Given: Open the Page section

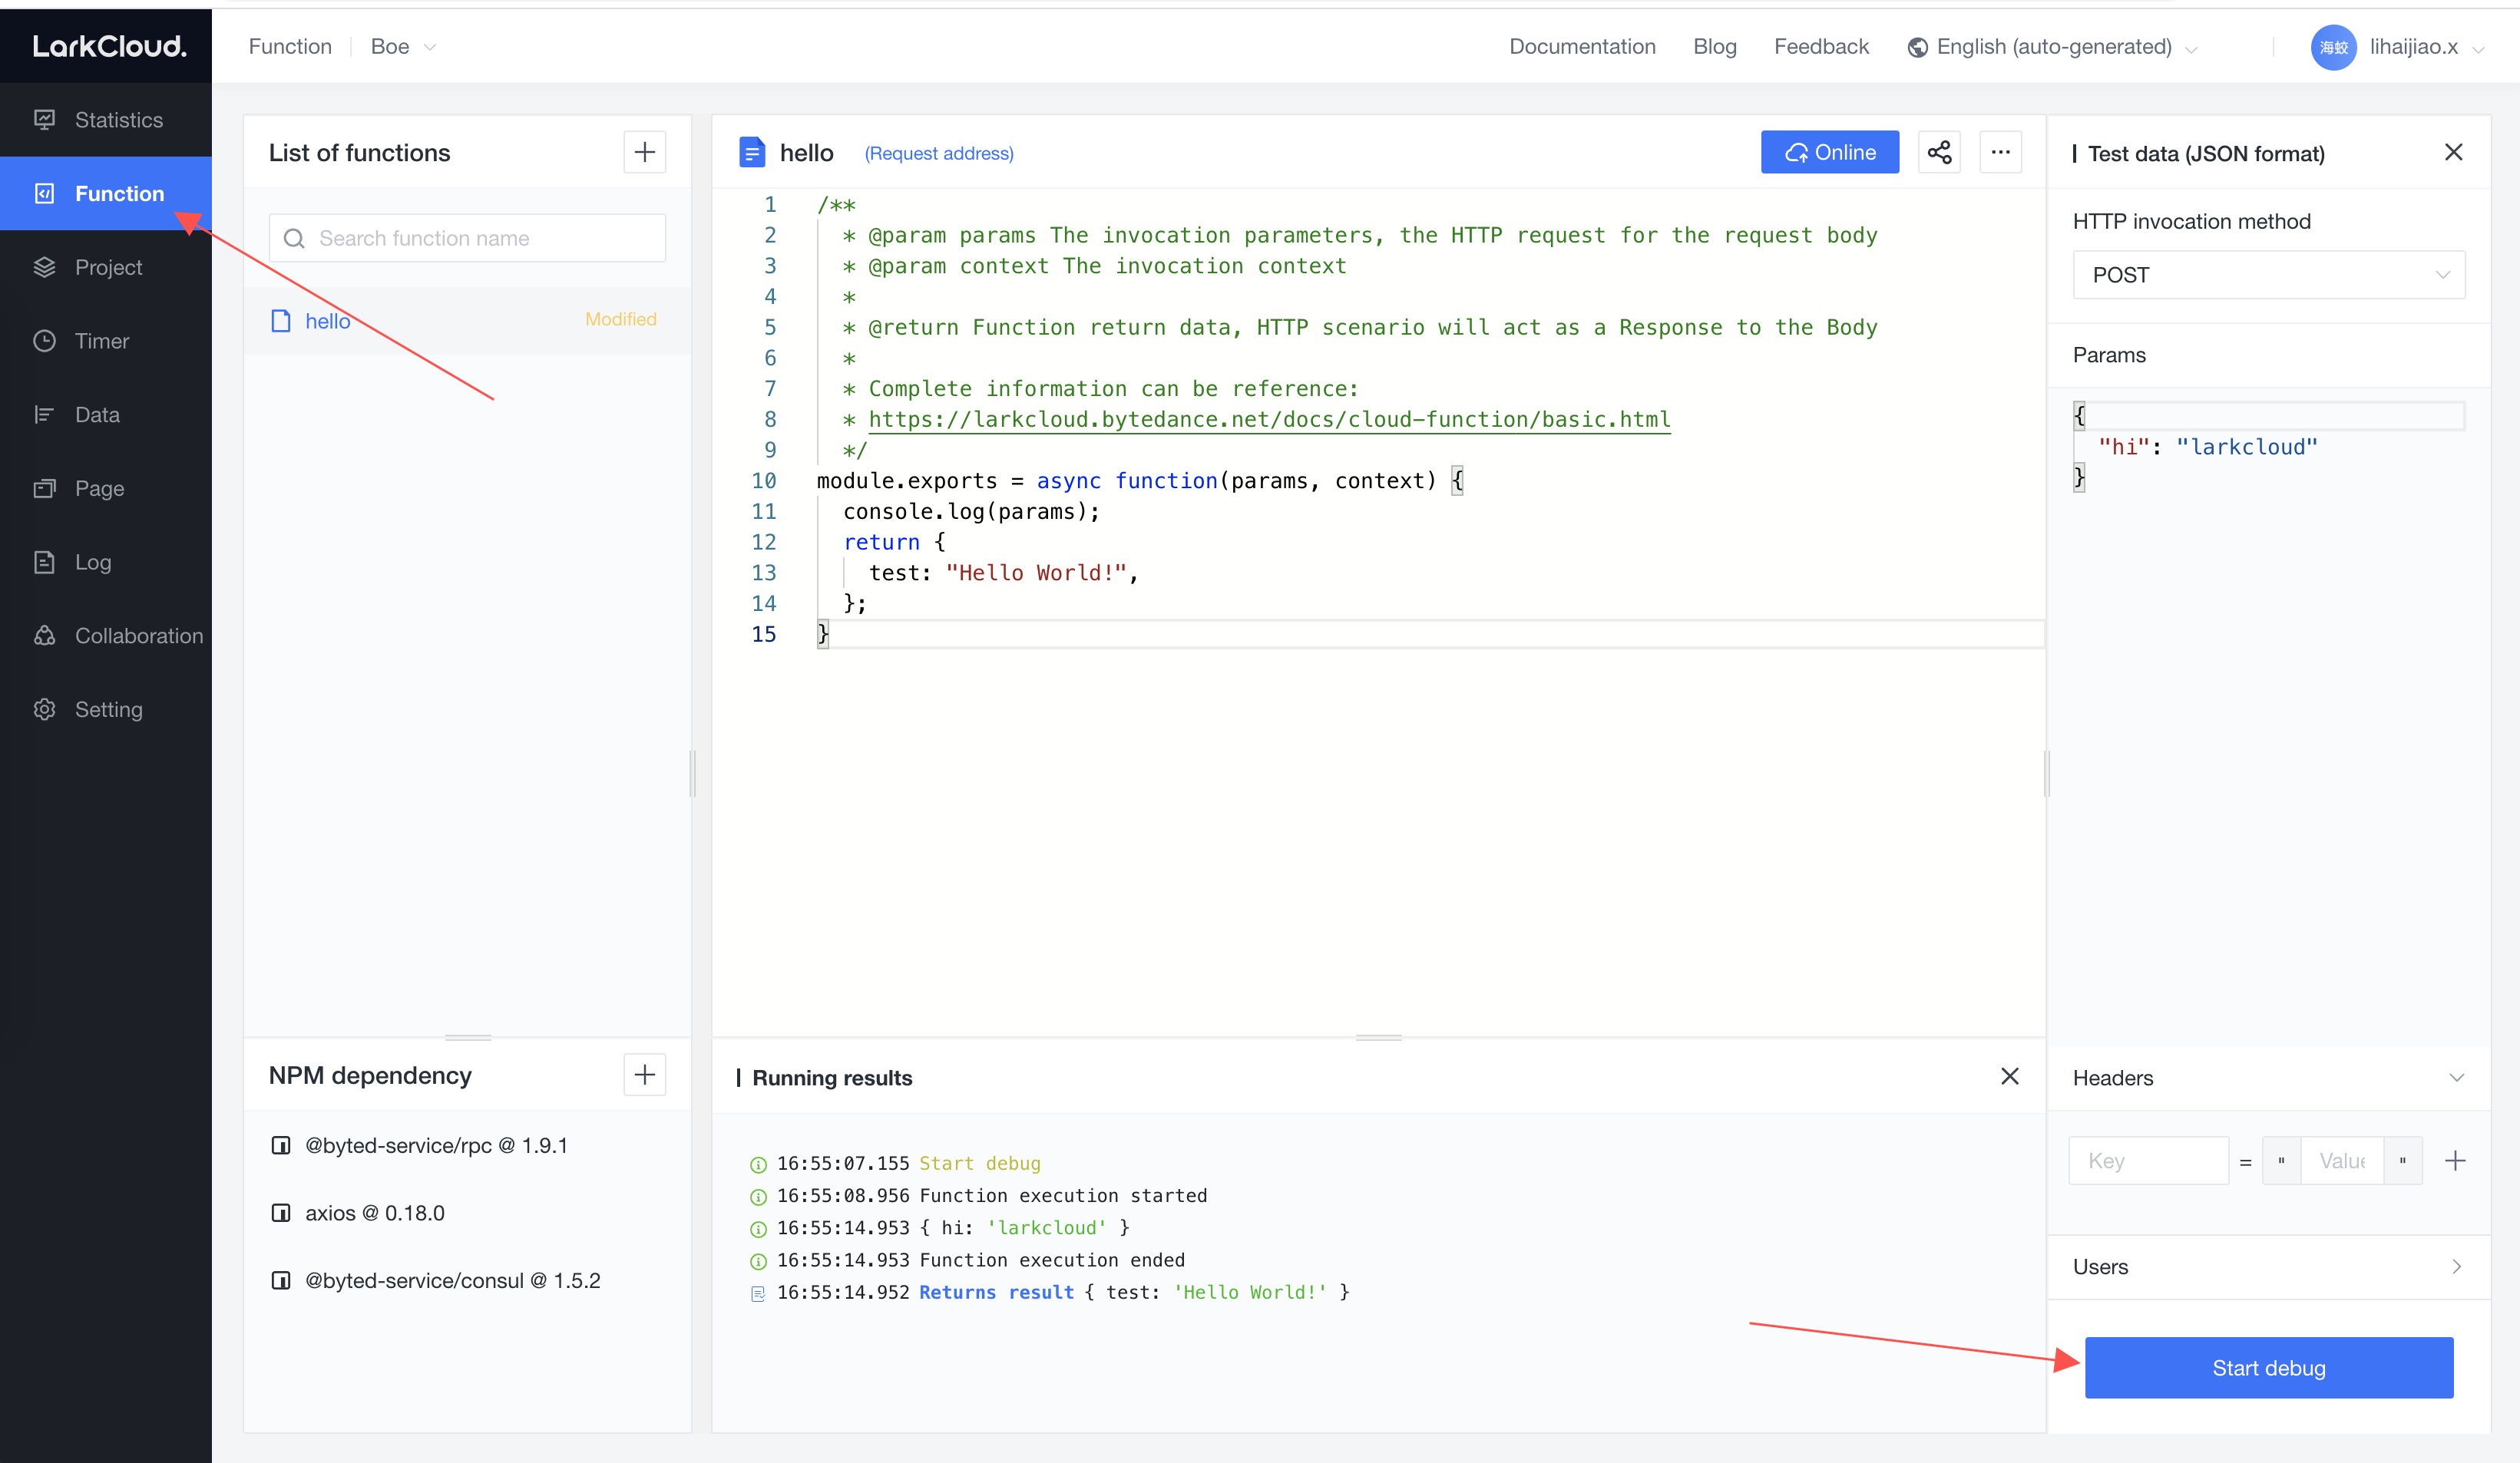Looking at the screenshot, I should tap(105, 488).
